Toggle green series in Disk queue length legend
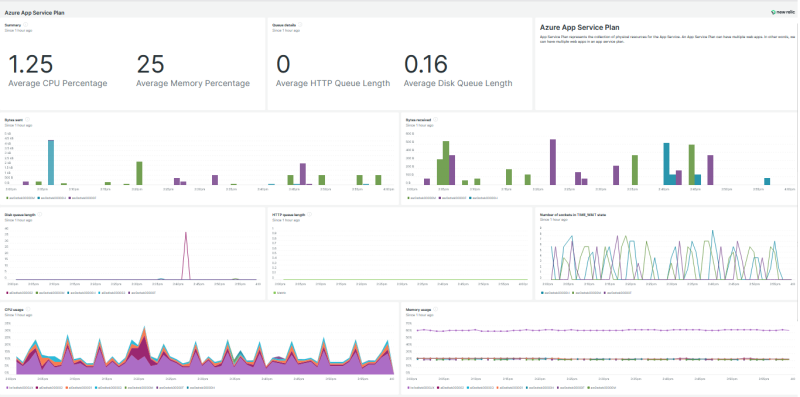Viewport: 800px width, 397px height. (x=51, y=292)
